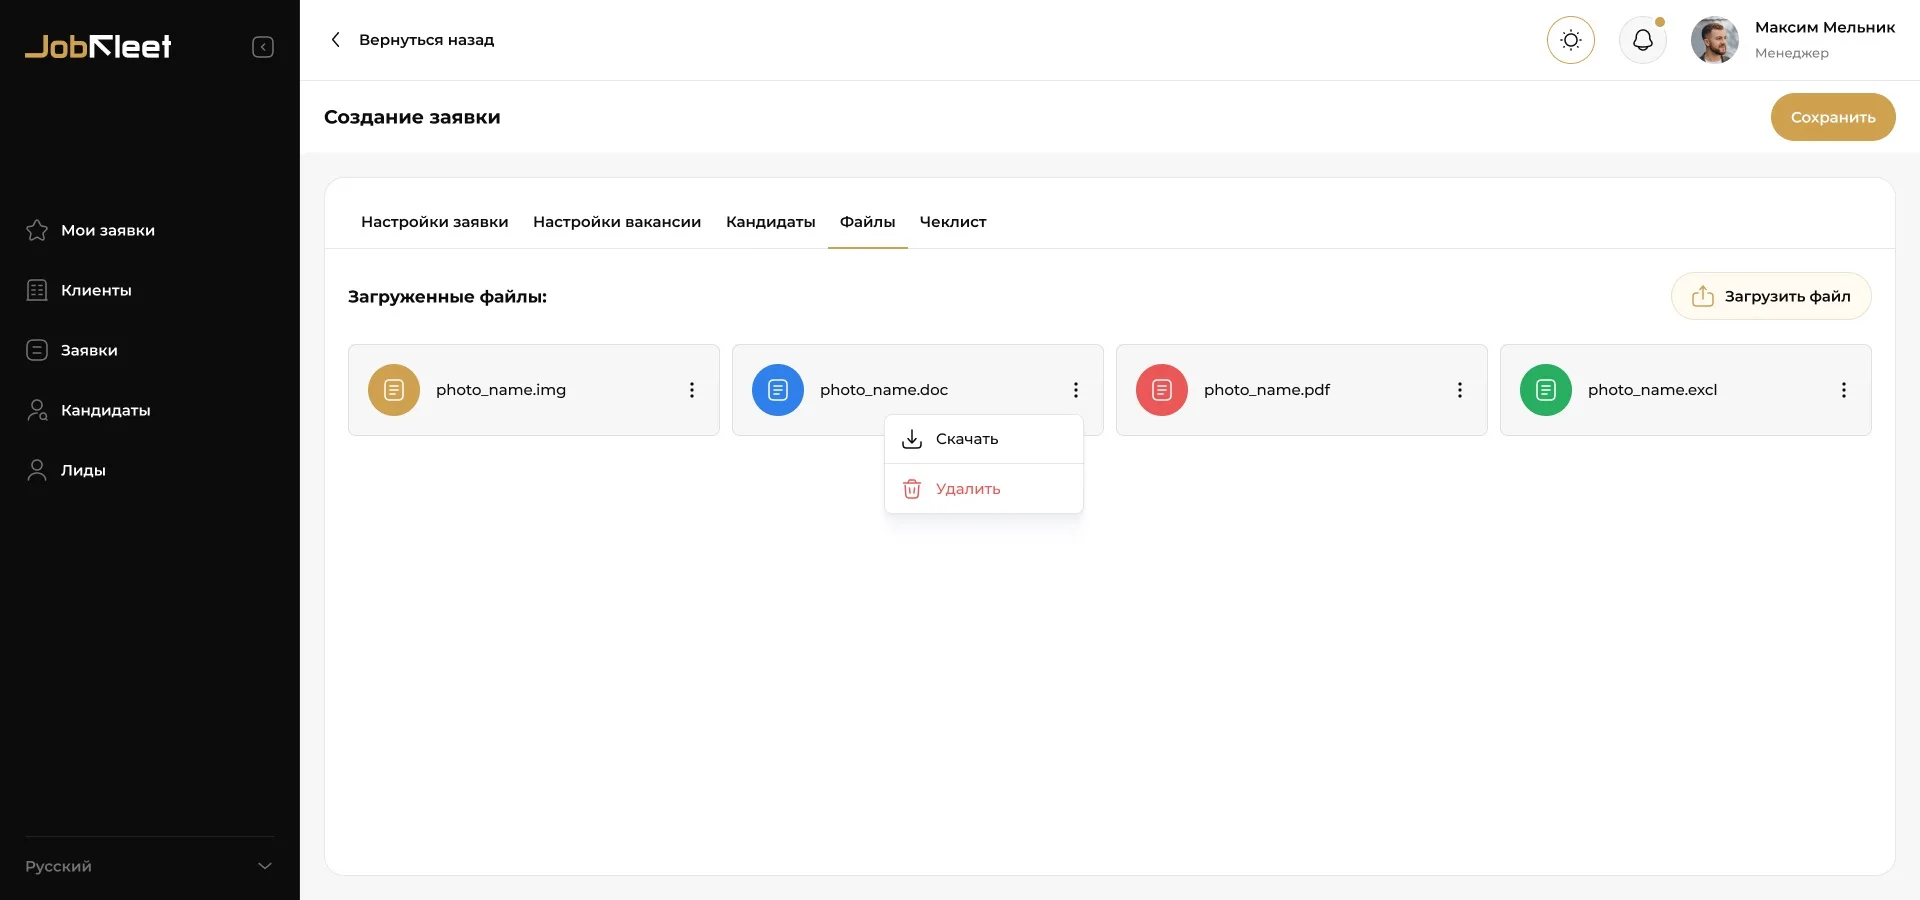Open the notifications bell
The width and height of the screenshot is (1920, 900).
coord(1642,40)
